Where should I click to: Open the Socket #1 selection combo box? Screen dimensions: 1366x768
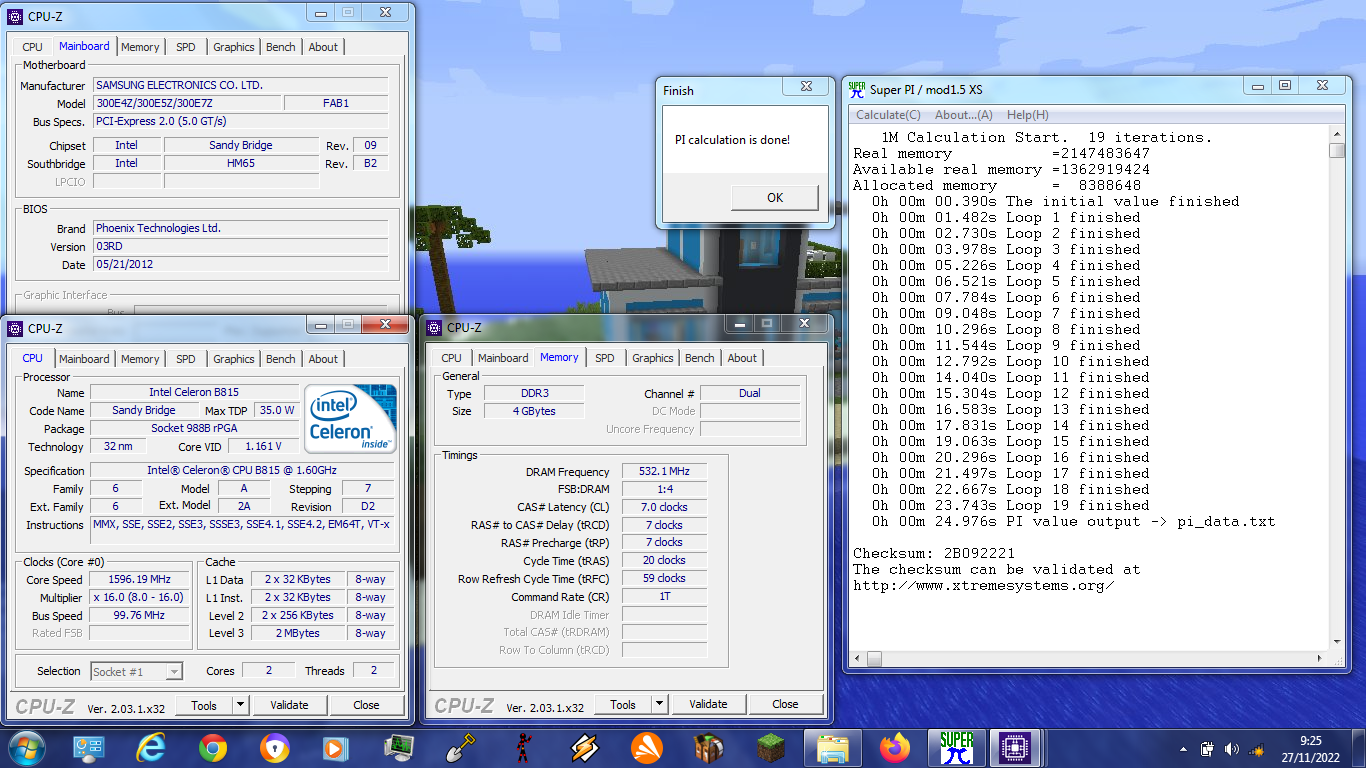point(137,672)
